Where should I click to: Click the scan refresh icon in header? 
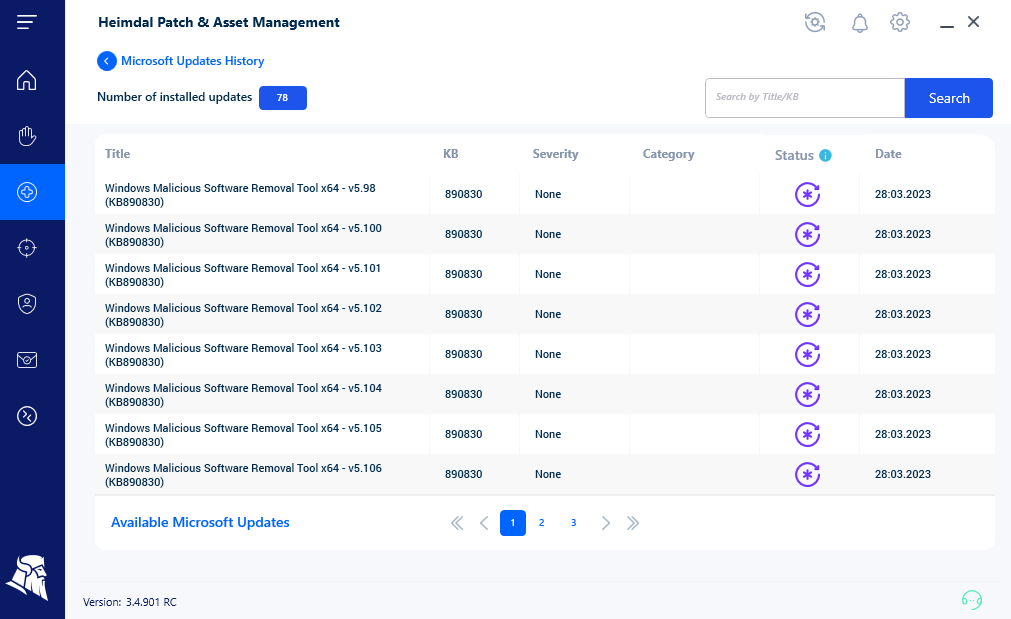(815, 22)
